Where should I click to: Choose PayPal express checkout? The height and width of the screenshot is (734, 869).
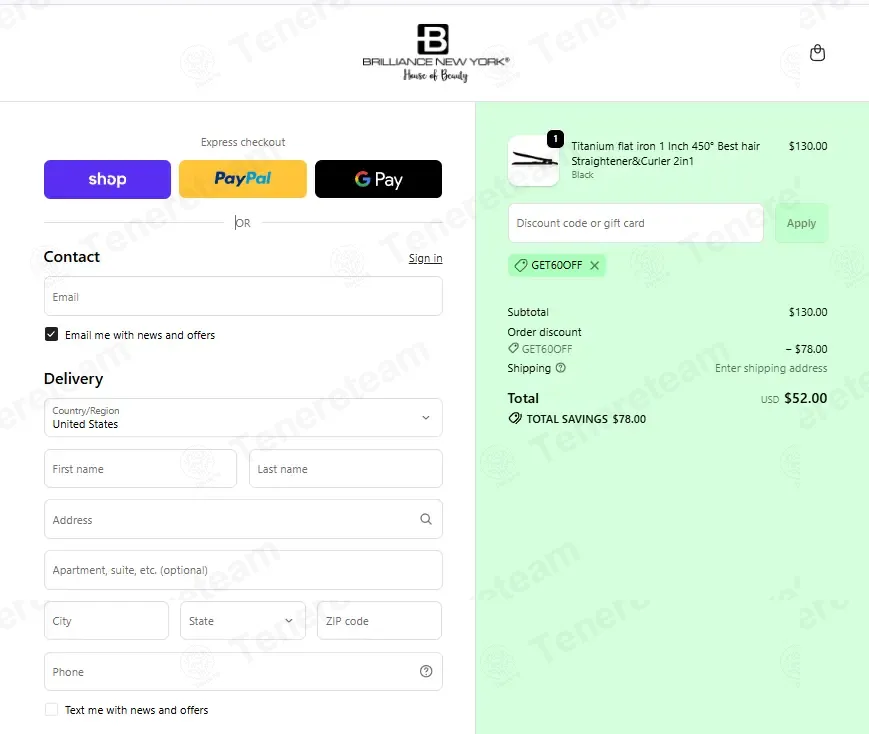(x=243, y=179)
